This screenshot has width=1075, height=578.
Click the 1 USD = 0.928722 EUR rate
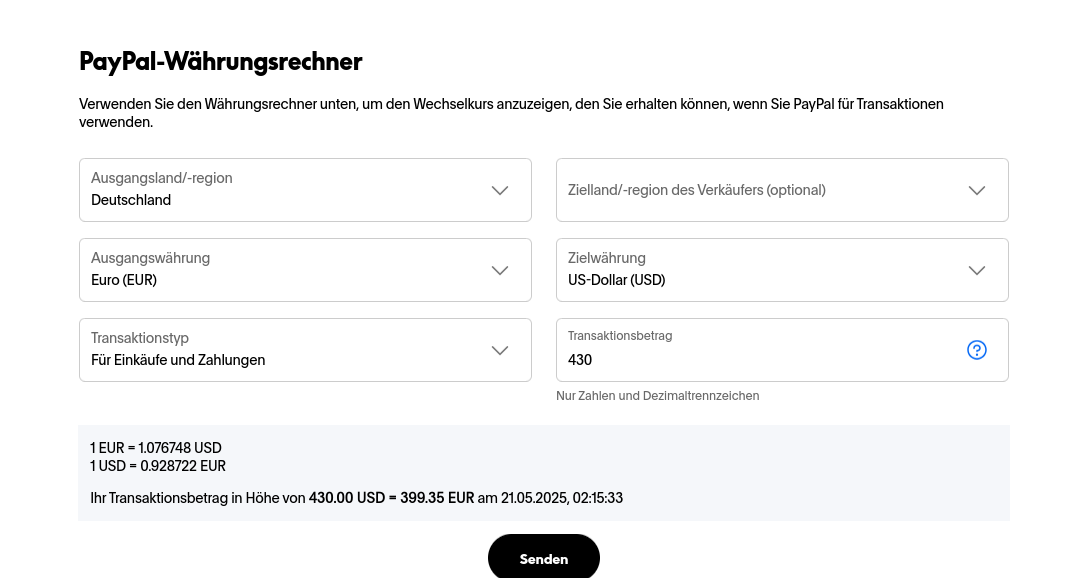[x=158, y=466]
